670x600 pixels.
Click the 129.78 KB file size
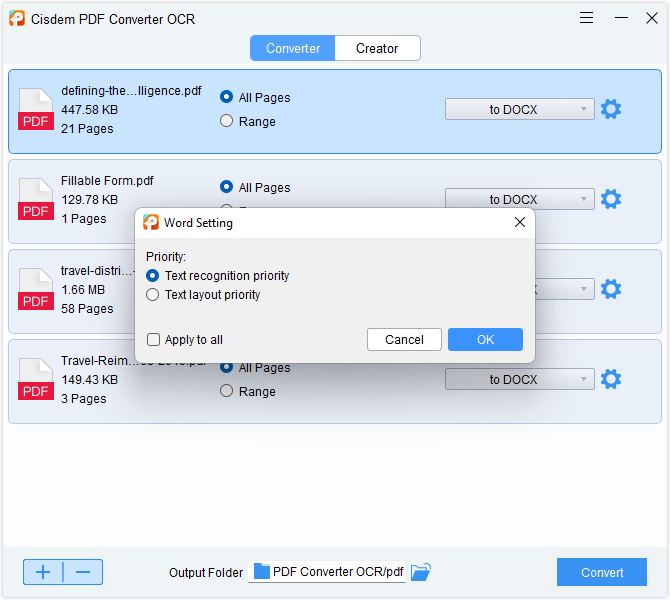tap(89, 200)
